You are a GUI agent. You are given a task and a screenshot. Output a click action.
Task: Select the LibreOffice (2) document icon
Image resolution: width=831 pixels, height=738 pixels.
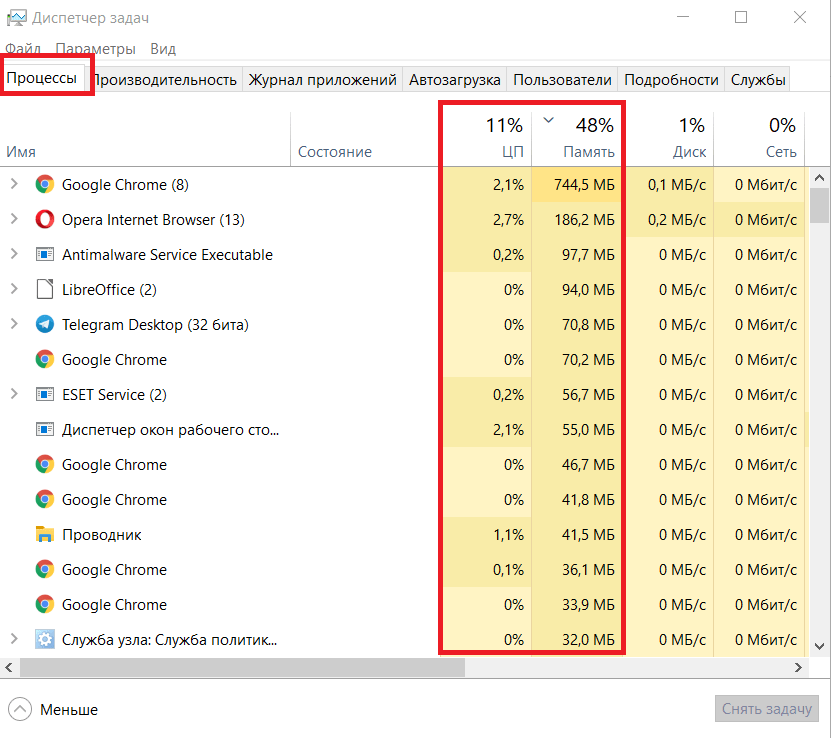(x=45, y=289)
